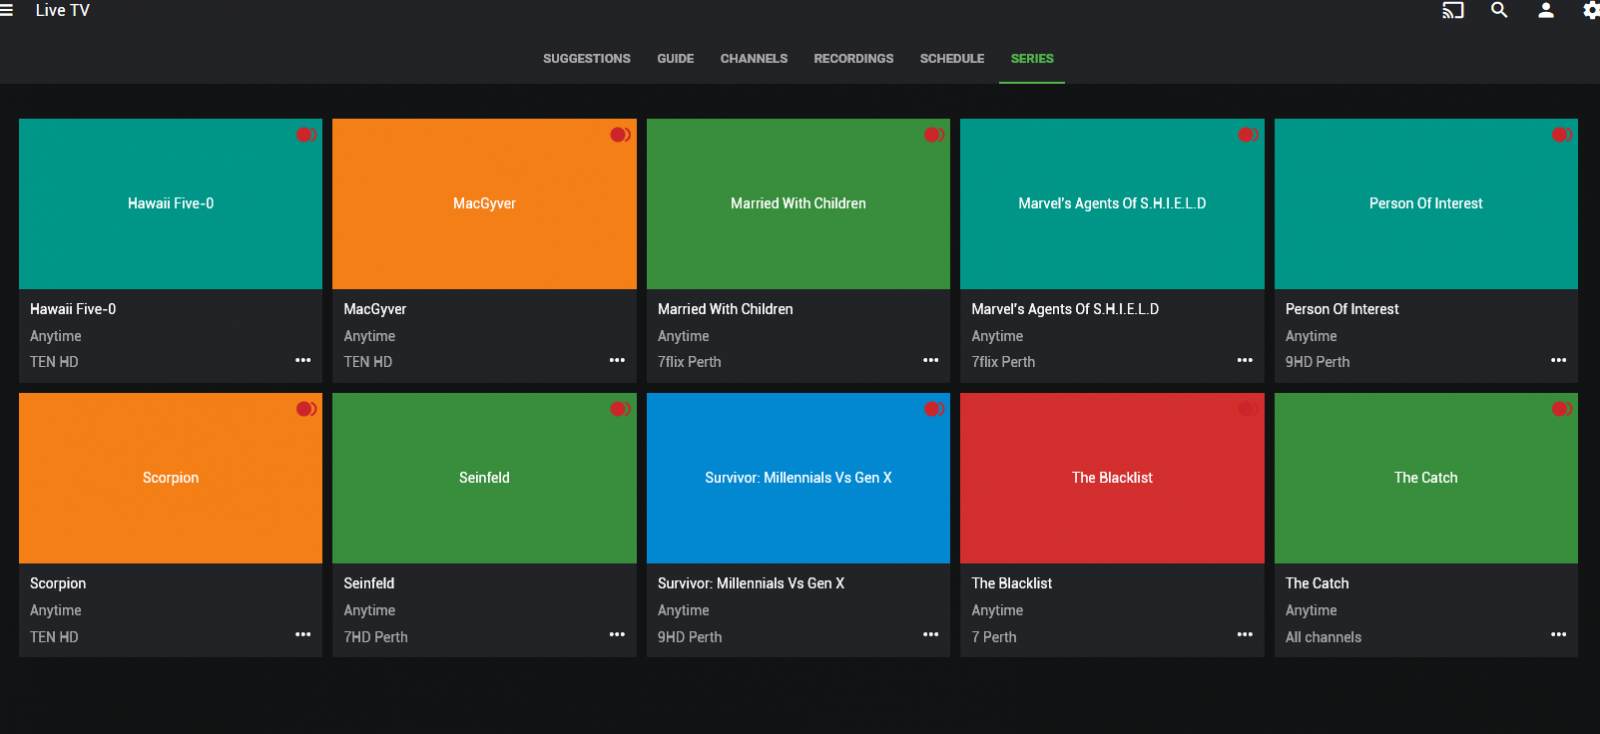
Task: Click the series recording indicator on Seinfeld
Action: tap(620, 408)
